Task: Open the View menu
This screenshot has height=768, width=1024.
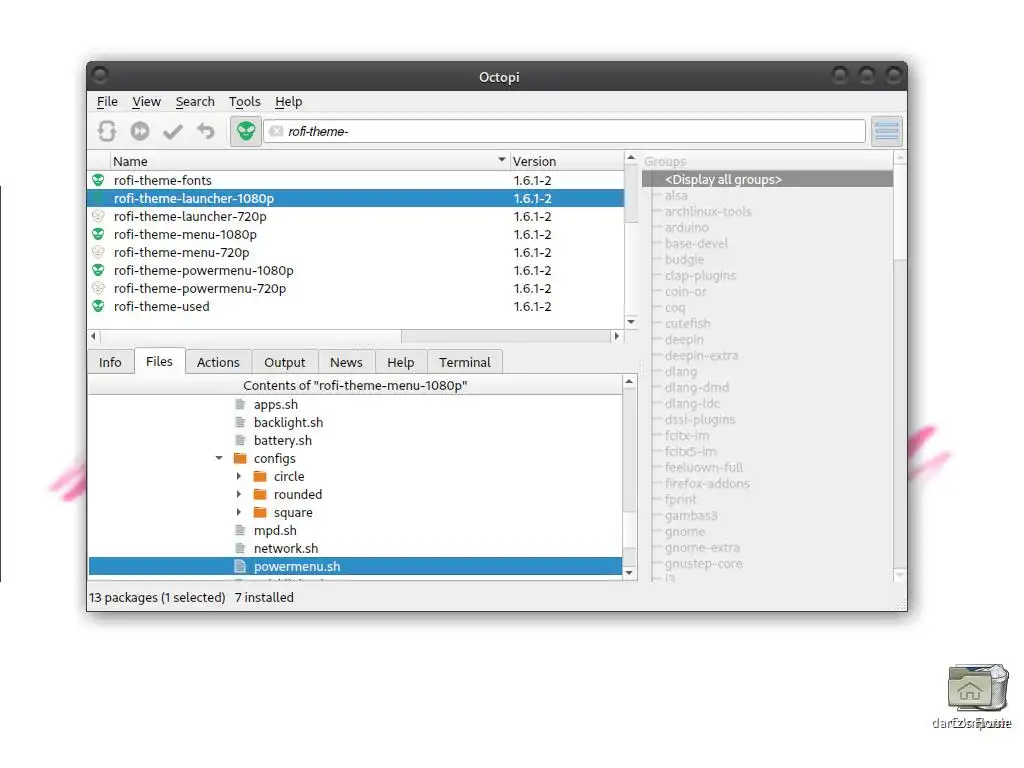Action: (146, 101)
